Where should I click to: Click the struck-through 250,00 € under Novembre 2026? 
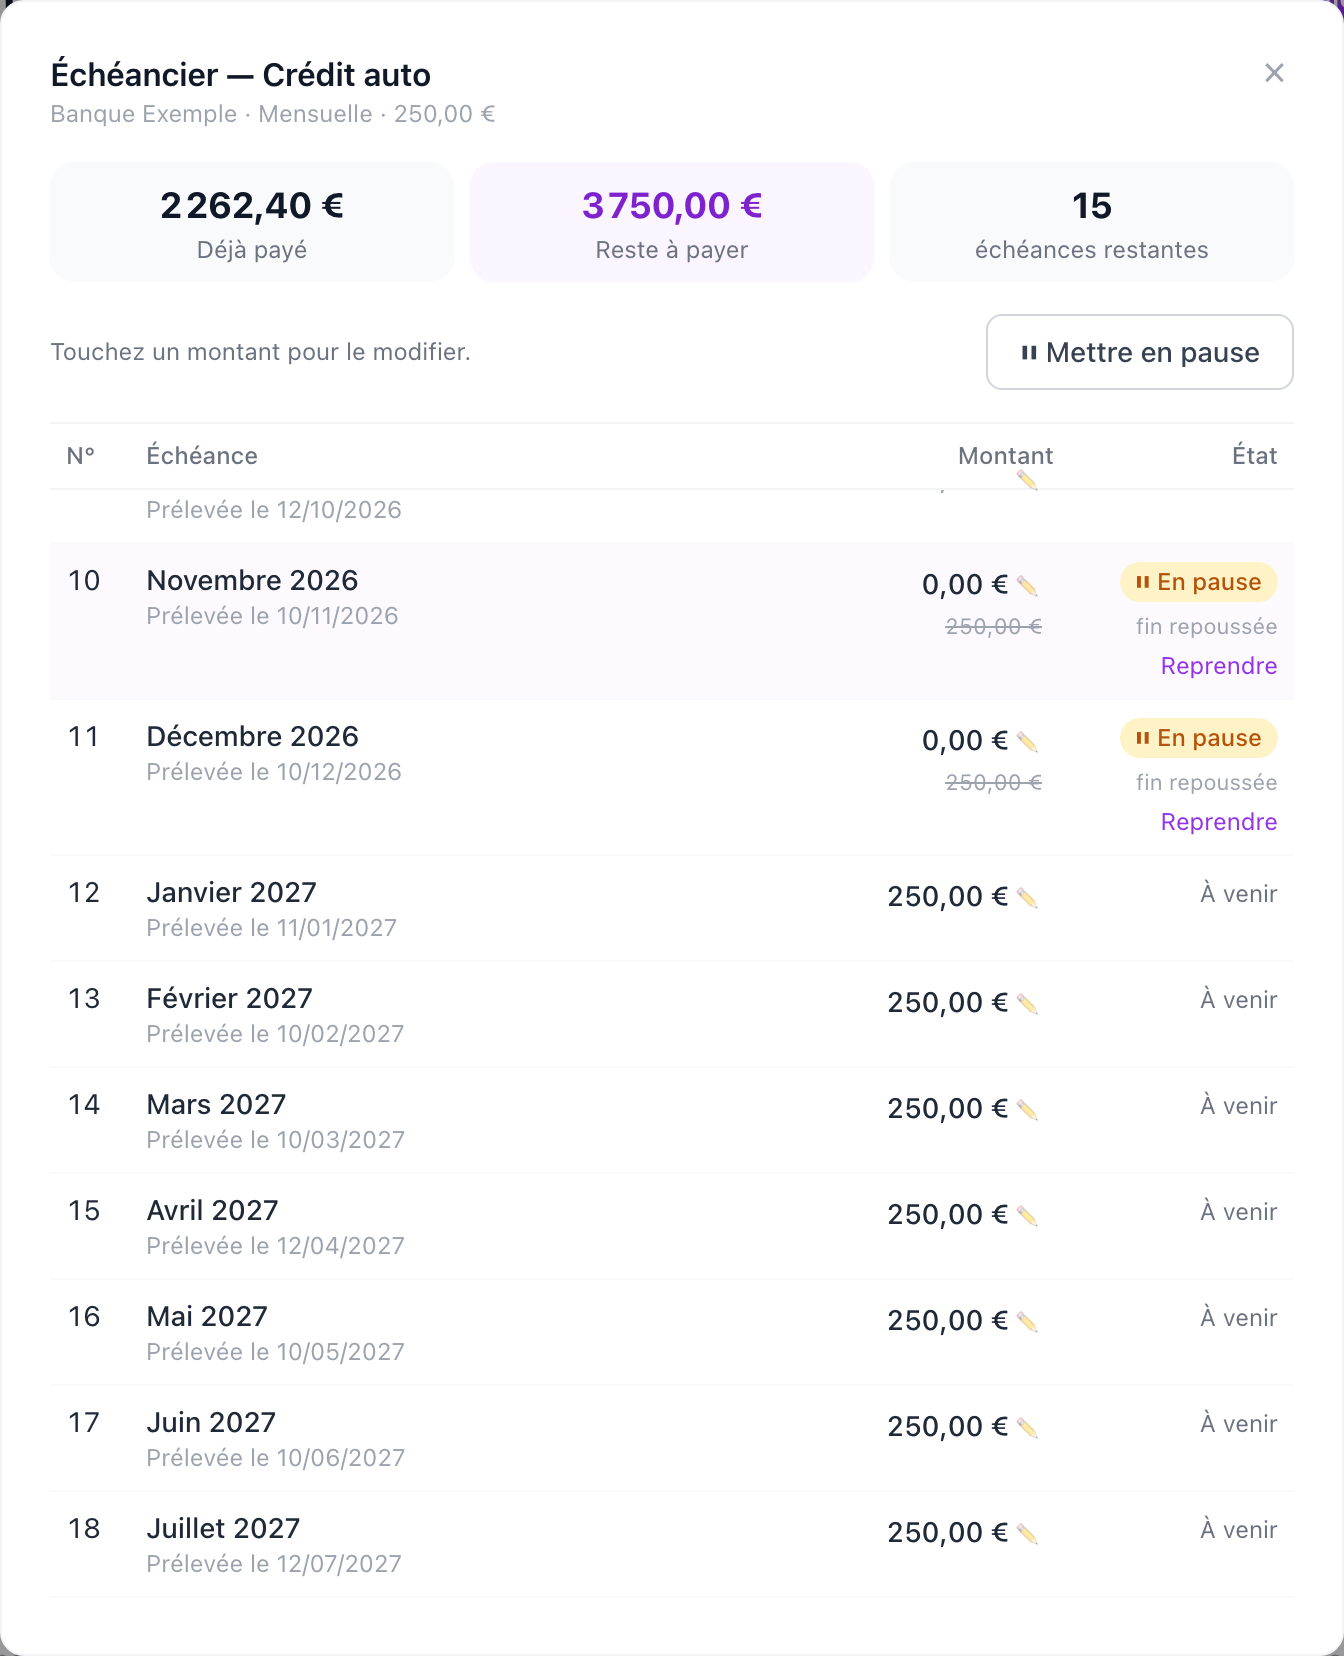point(994,627)
